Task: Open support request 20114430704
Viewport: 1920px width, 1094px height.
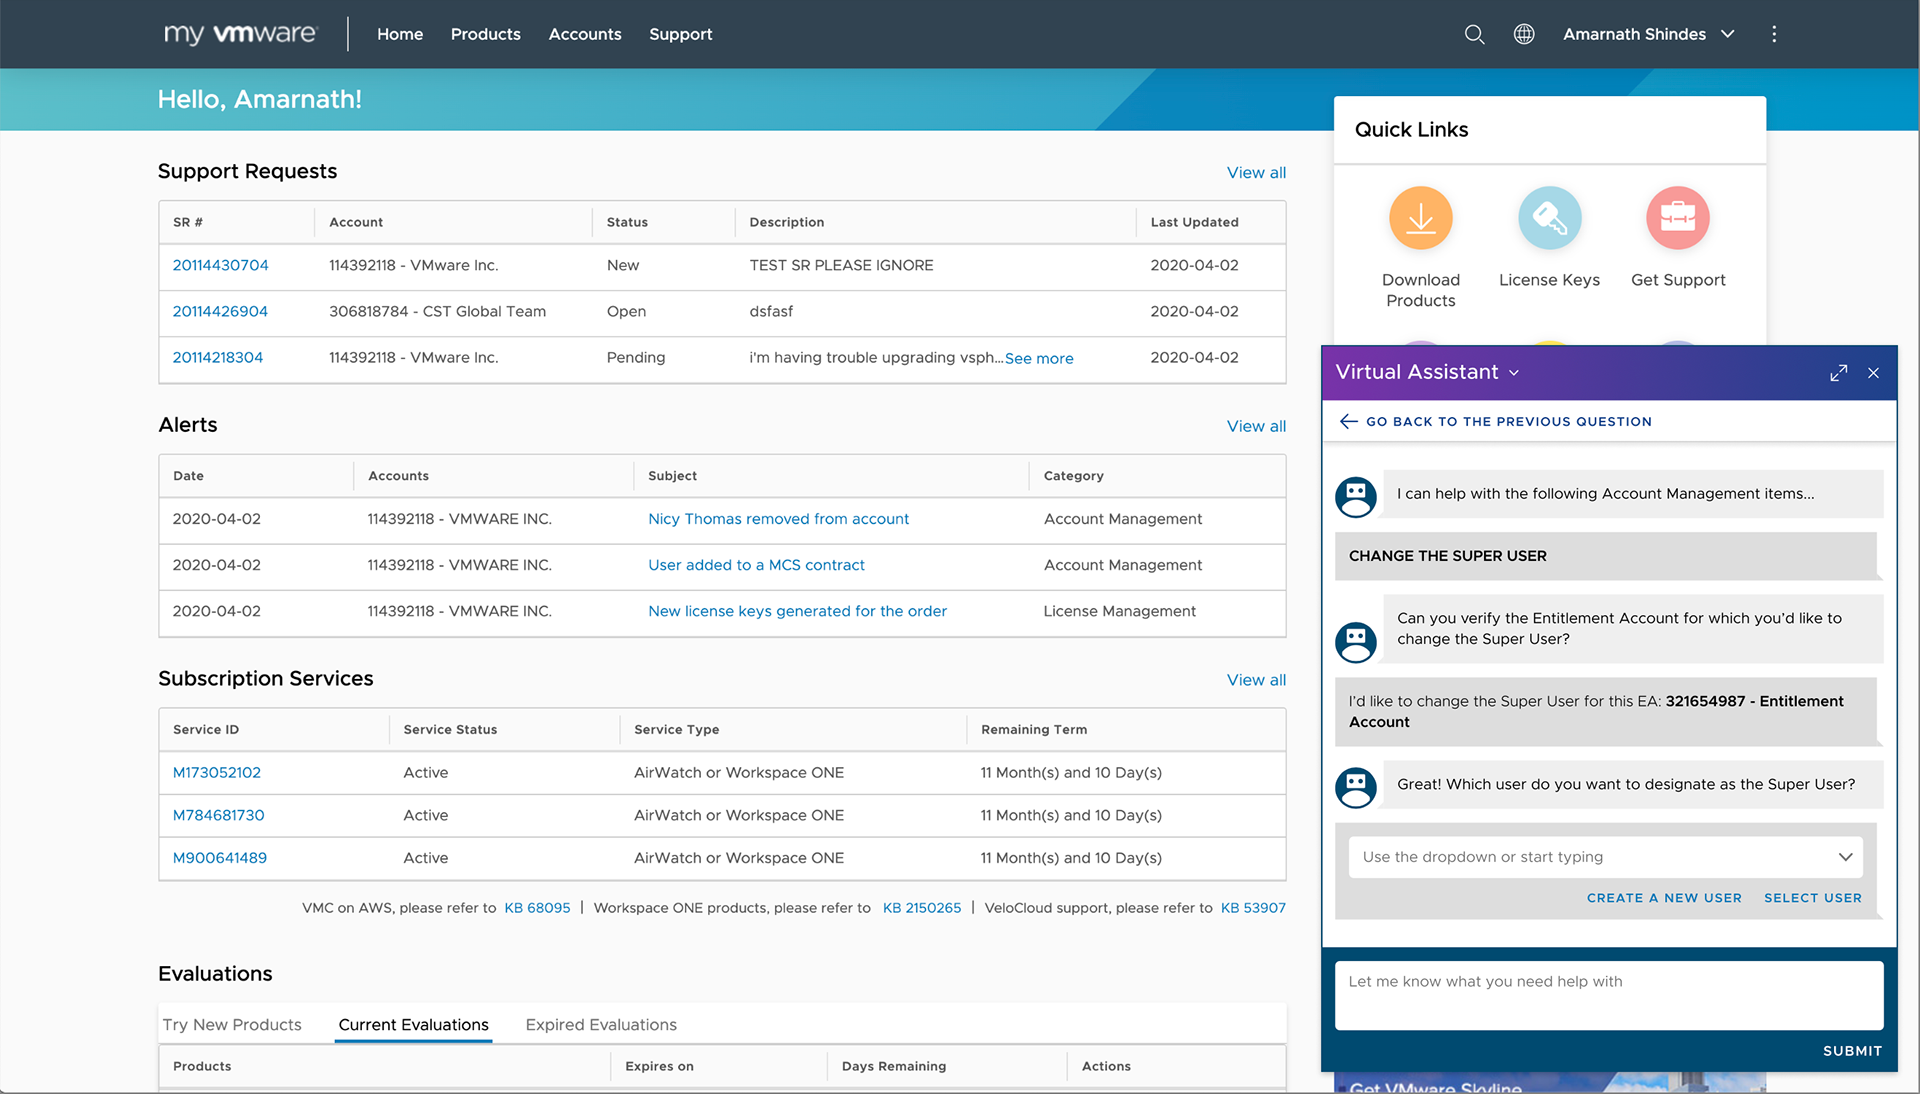Action: coord(220,265)
